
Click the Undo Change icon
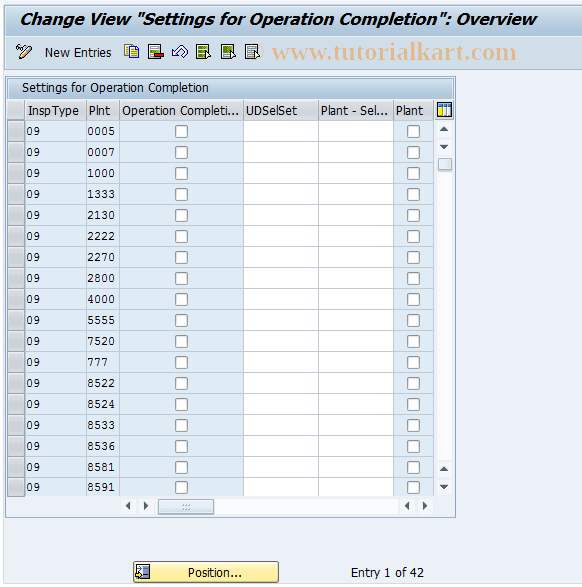click(180, 52)
